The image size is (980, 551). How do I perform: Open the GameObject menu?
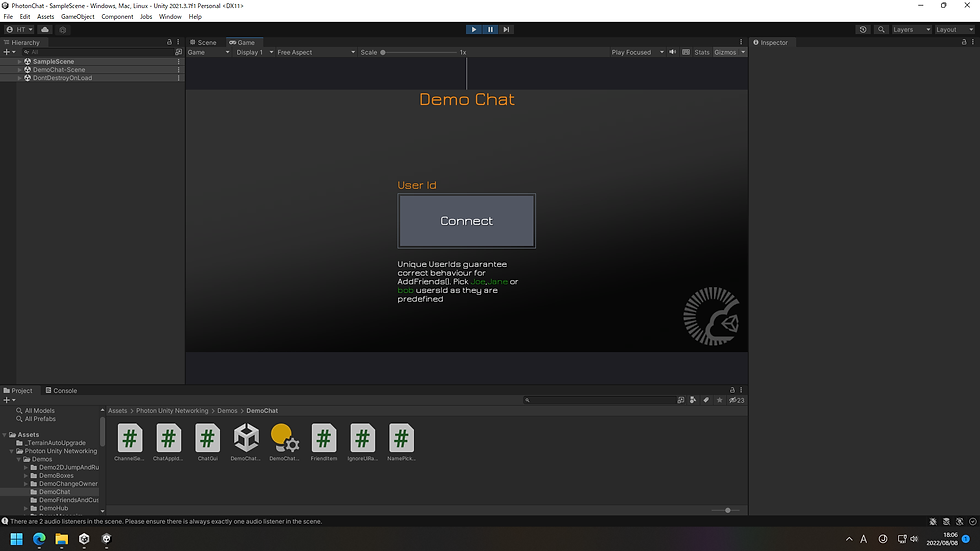[78, 17]
